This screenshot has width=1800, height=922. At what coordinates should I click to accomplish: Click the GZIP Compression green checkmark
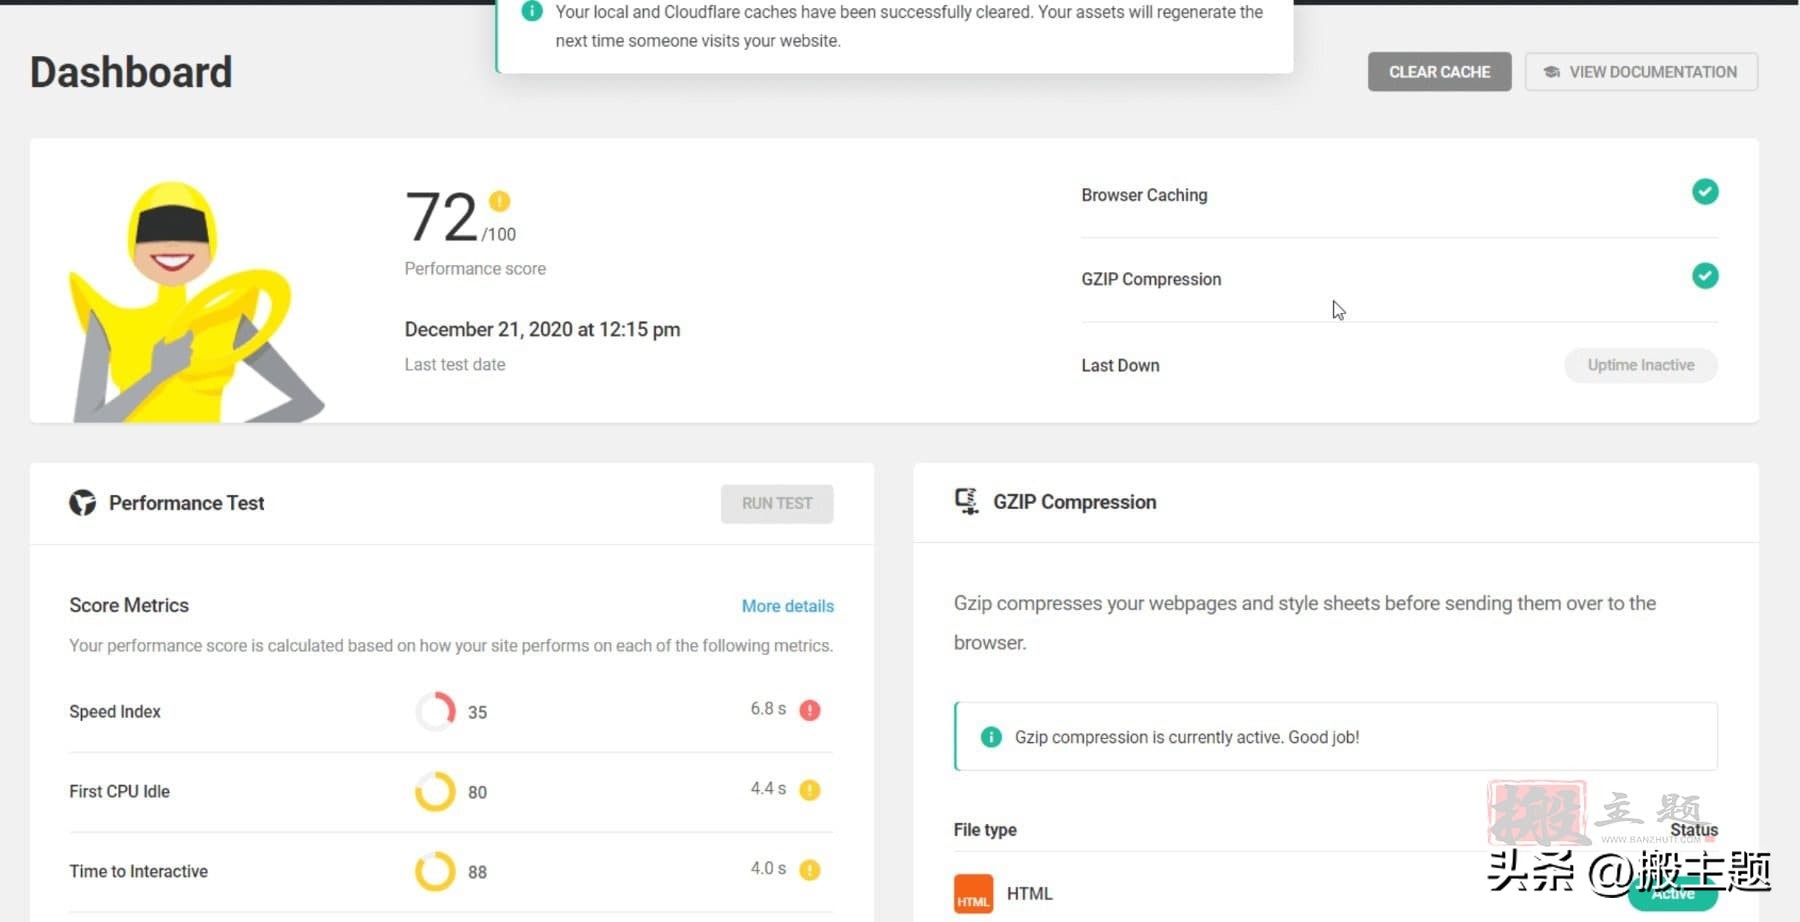click(1704, 276)
